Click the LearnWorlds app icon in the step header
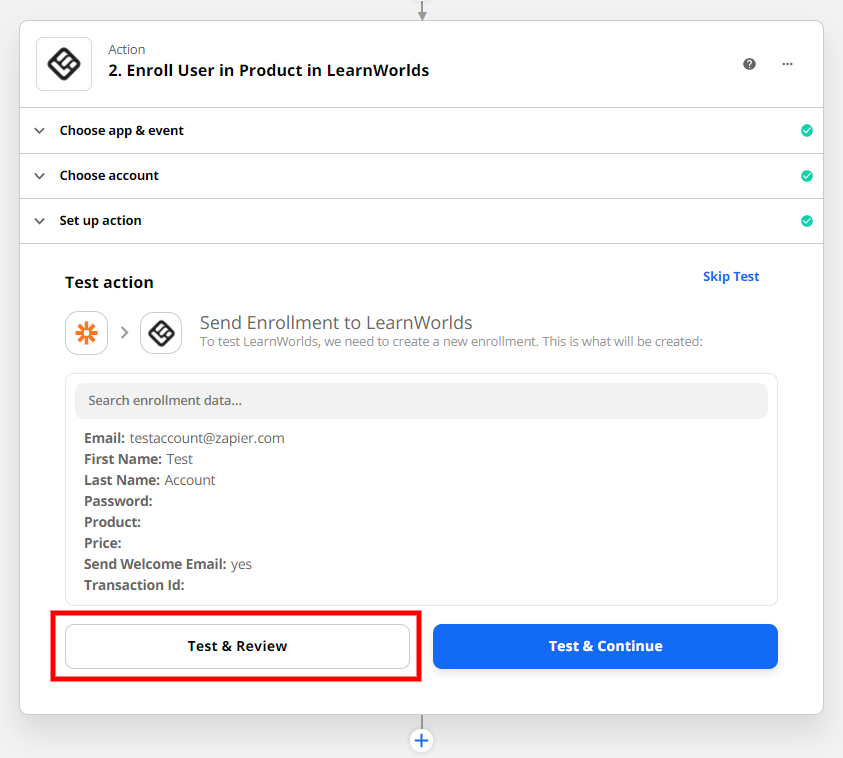Screen dimensions: 843x758 pyautogui.click(x=63, y=63)
